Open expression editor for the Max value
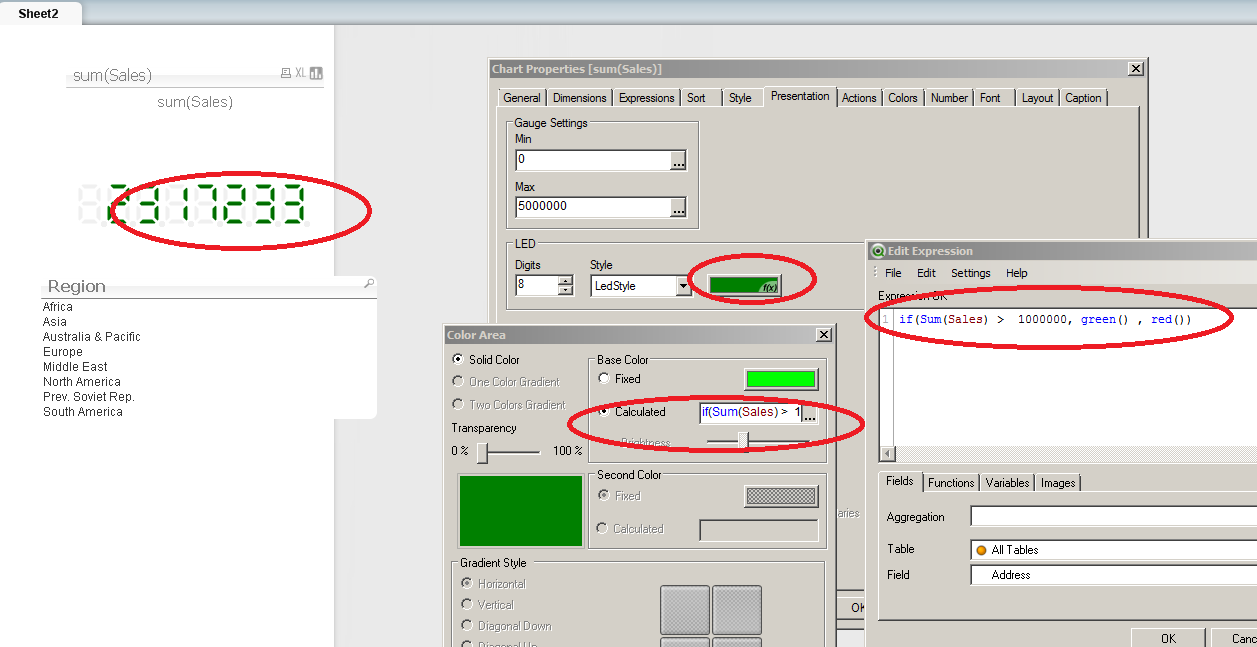The image size is (1257, 647). click(678, 208)
